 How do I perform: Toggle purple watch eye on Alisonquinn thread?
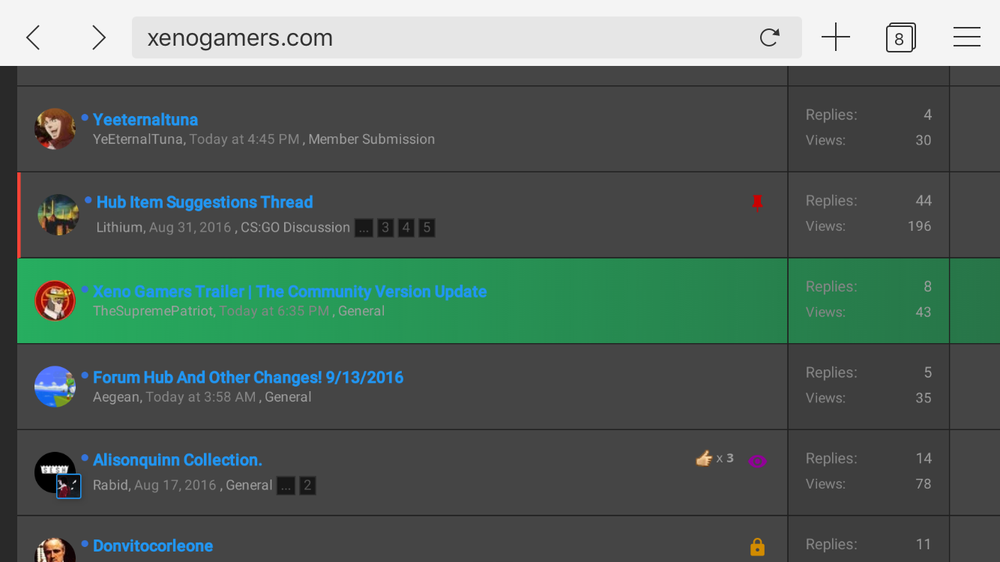[x=757, y=461]
